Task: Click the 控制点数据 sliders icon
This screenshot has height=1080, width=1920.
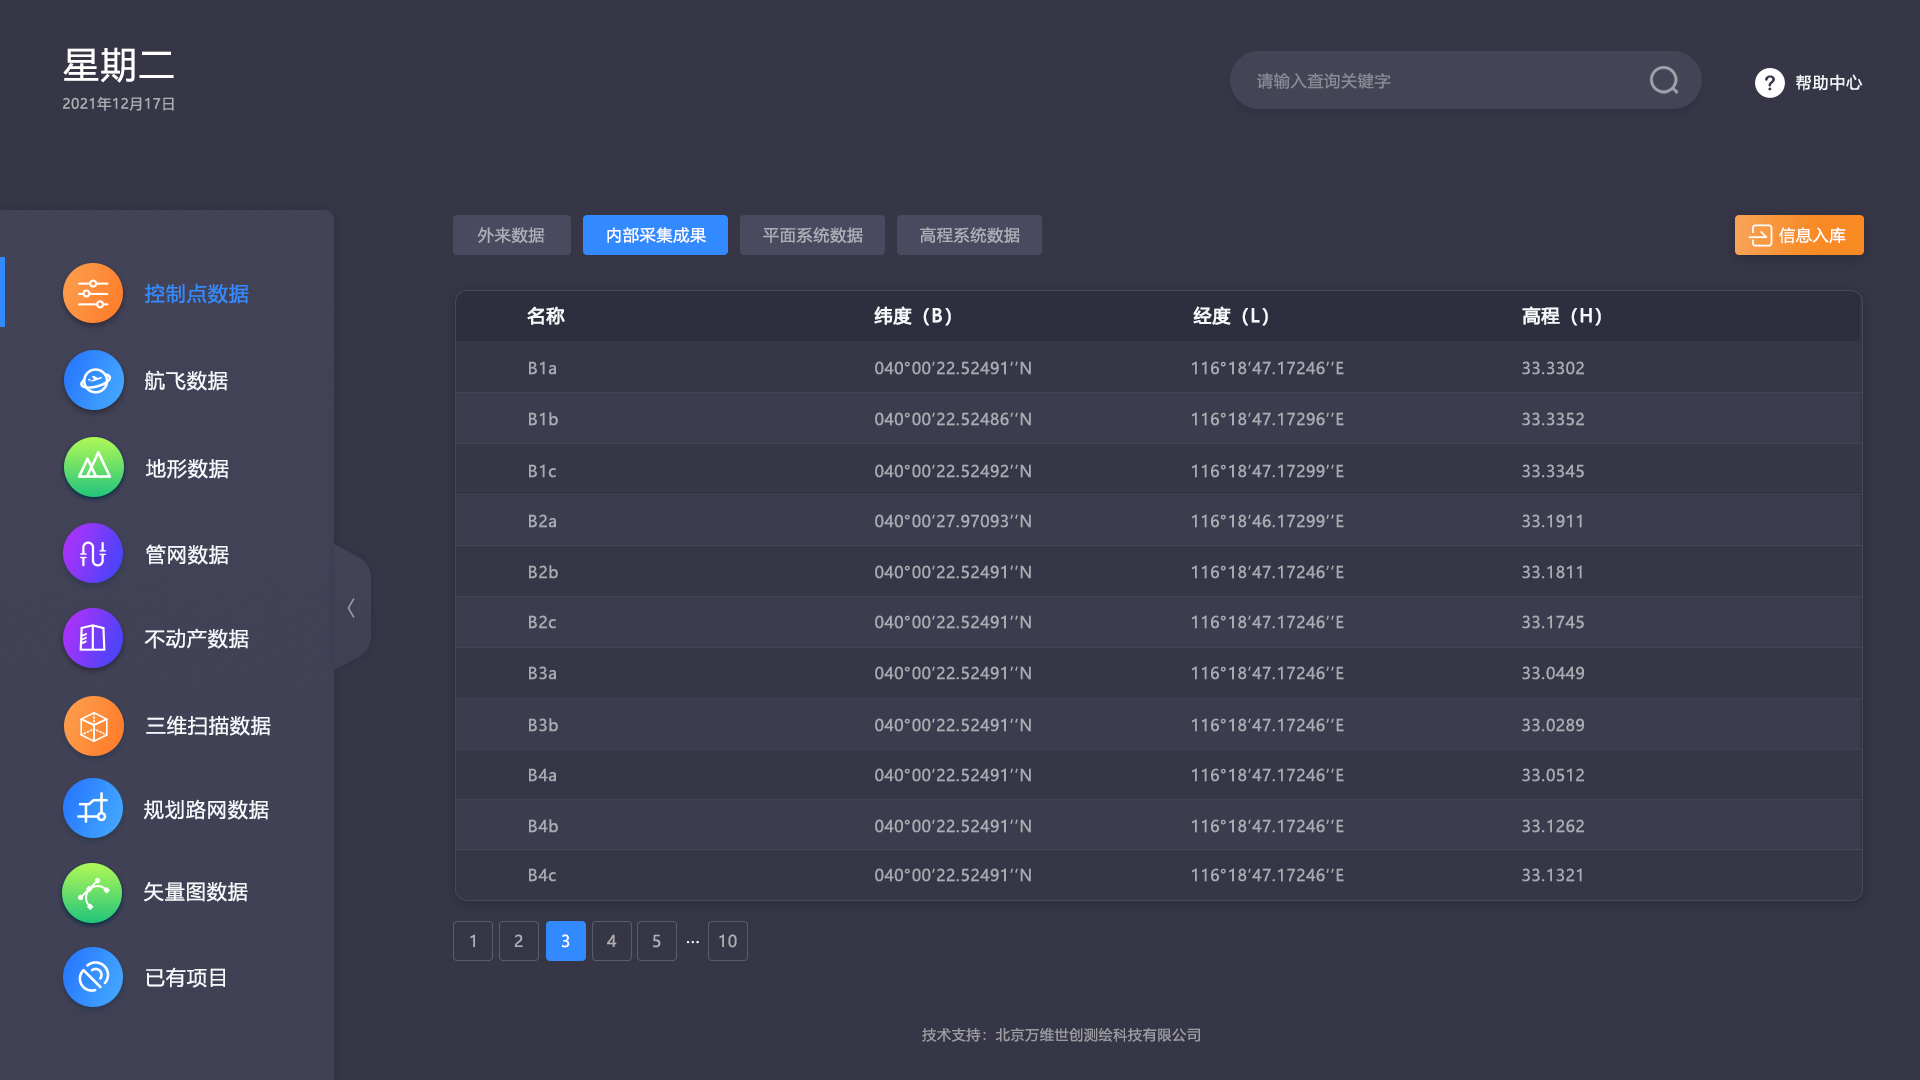Action: tap(93, 293)
